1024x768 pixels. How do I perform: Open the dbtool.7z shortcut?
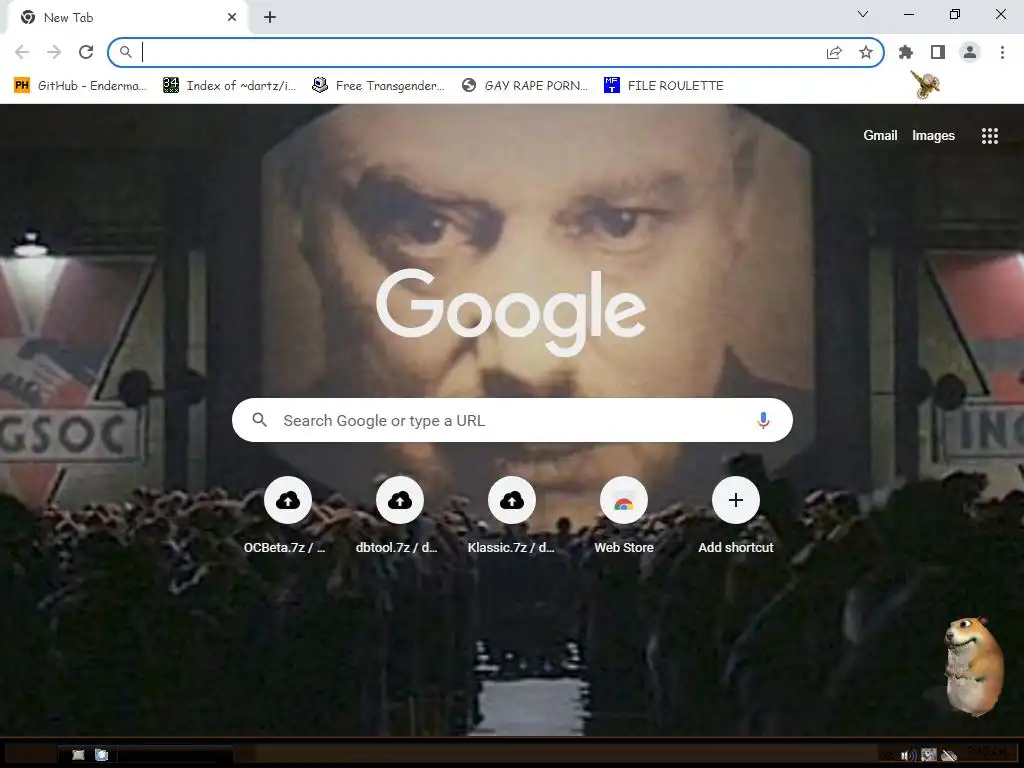coord(399,516)
